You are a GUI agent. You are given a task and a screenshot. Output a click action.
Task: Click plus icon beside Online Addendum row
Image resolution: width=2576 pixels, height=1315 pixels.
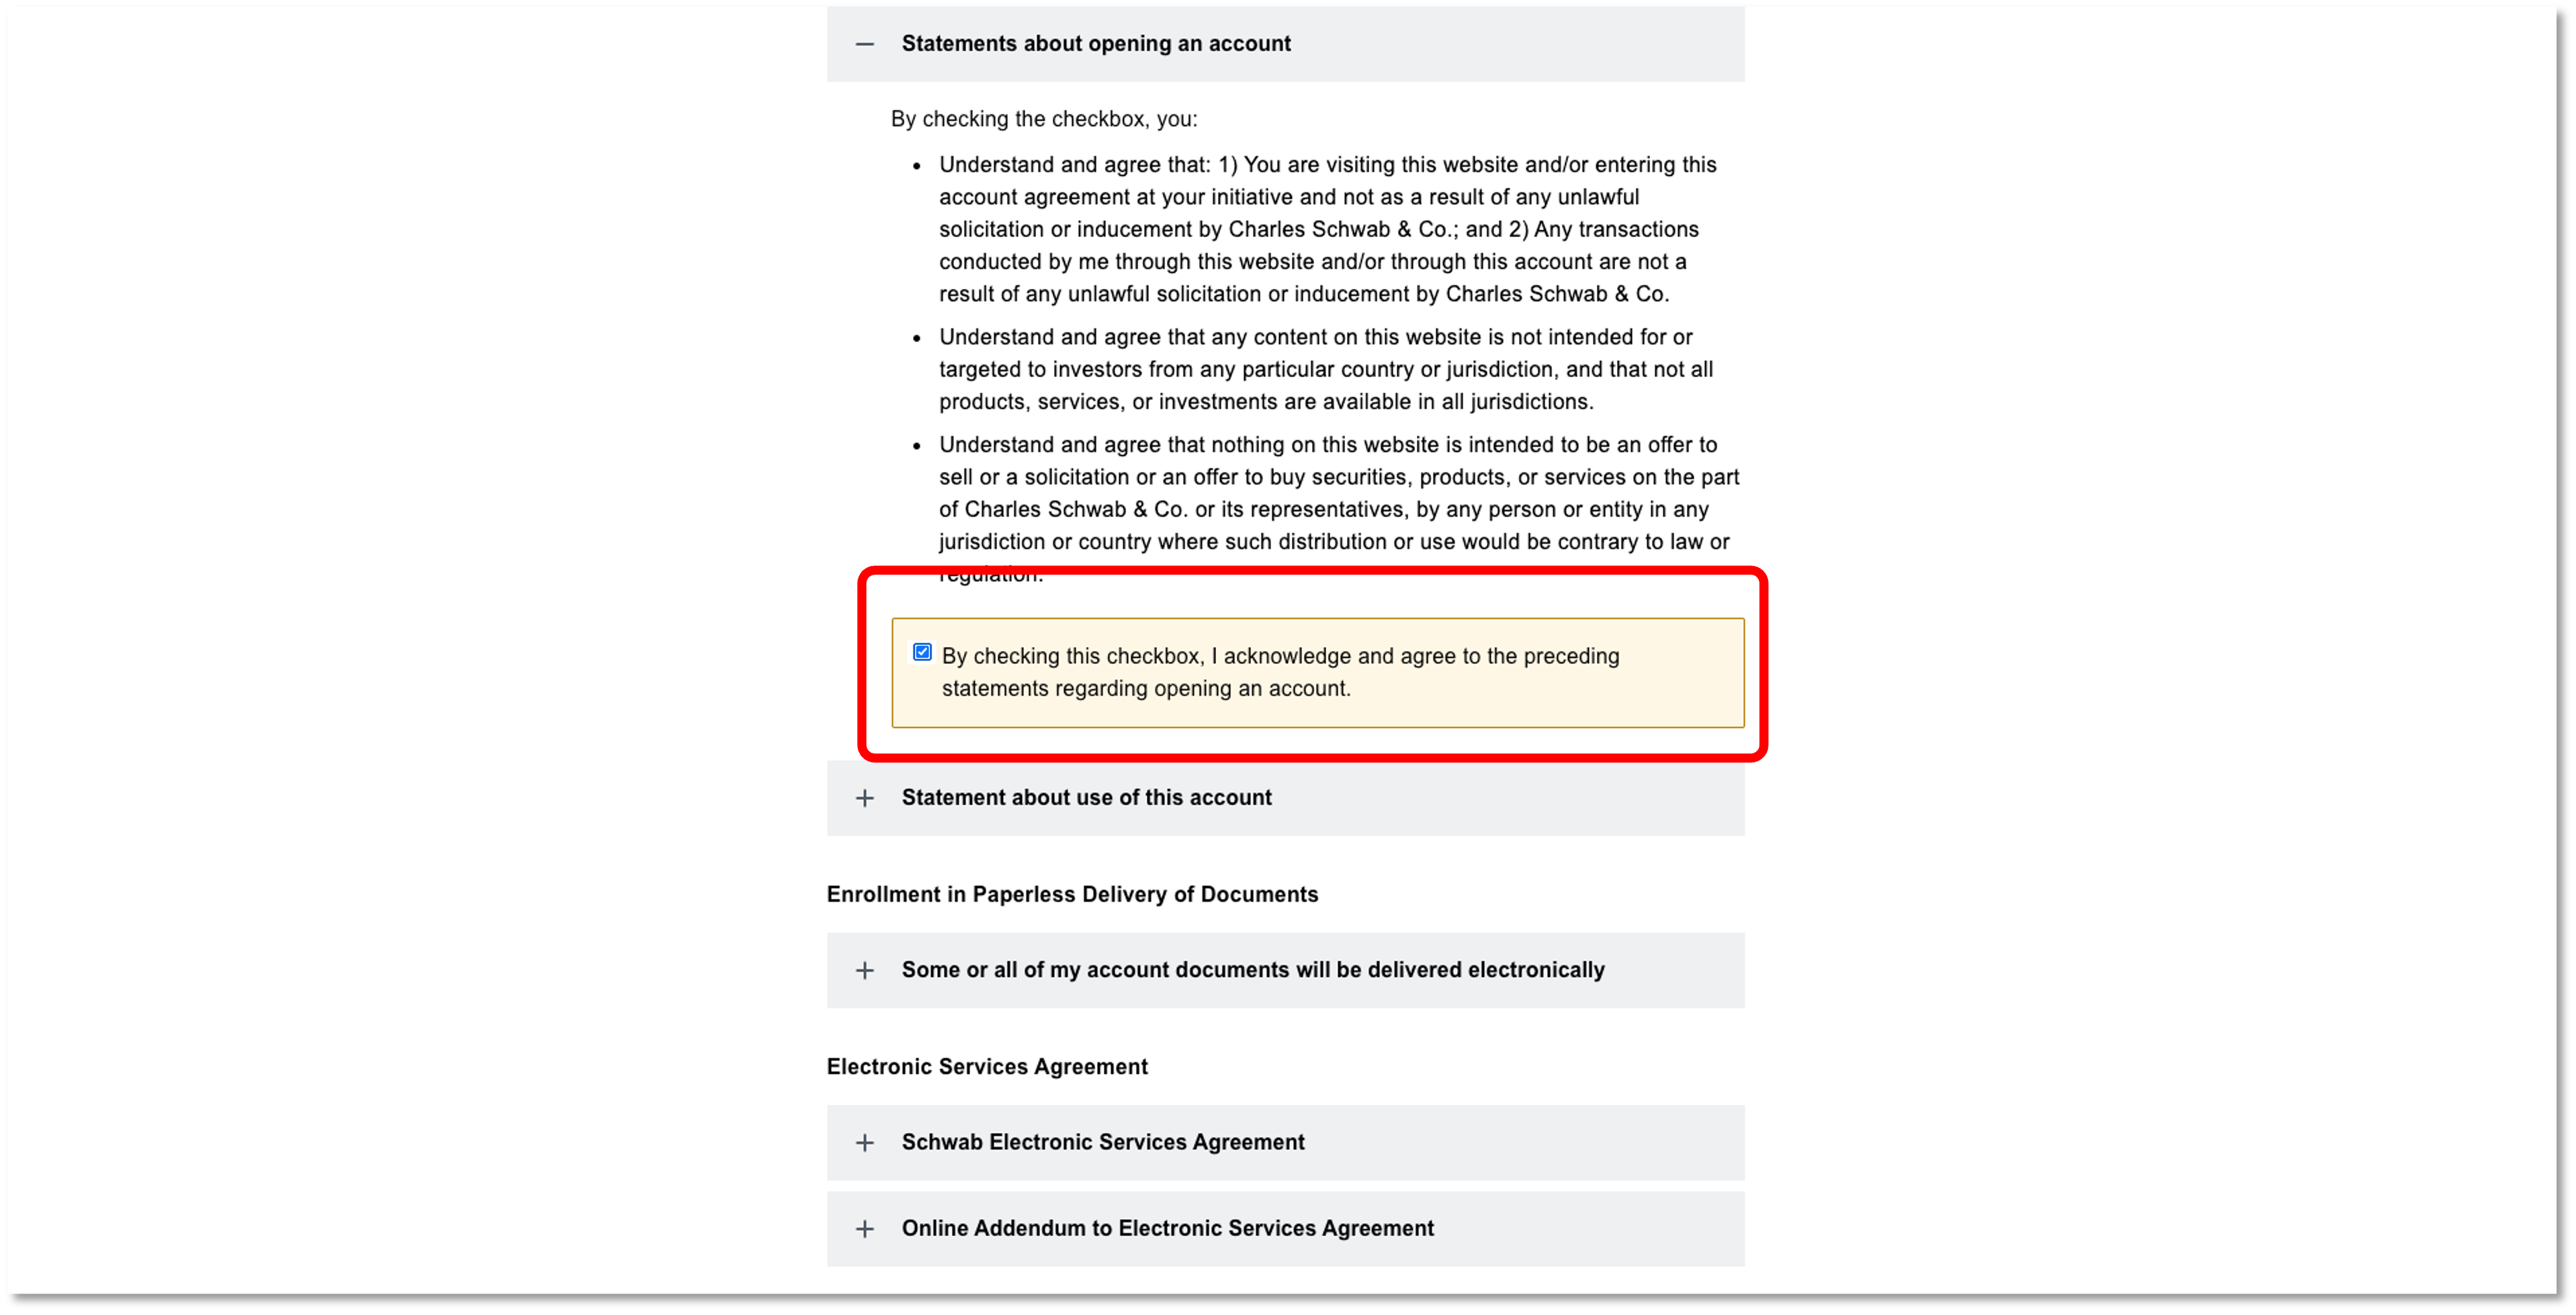point(865,1228)
